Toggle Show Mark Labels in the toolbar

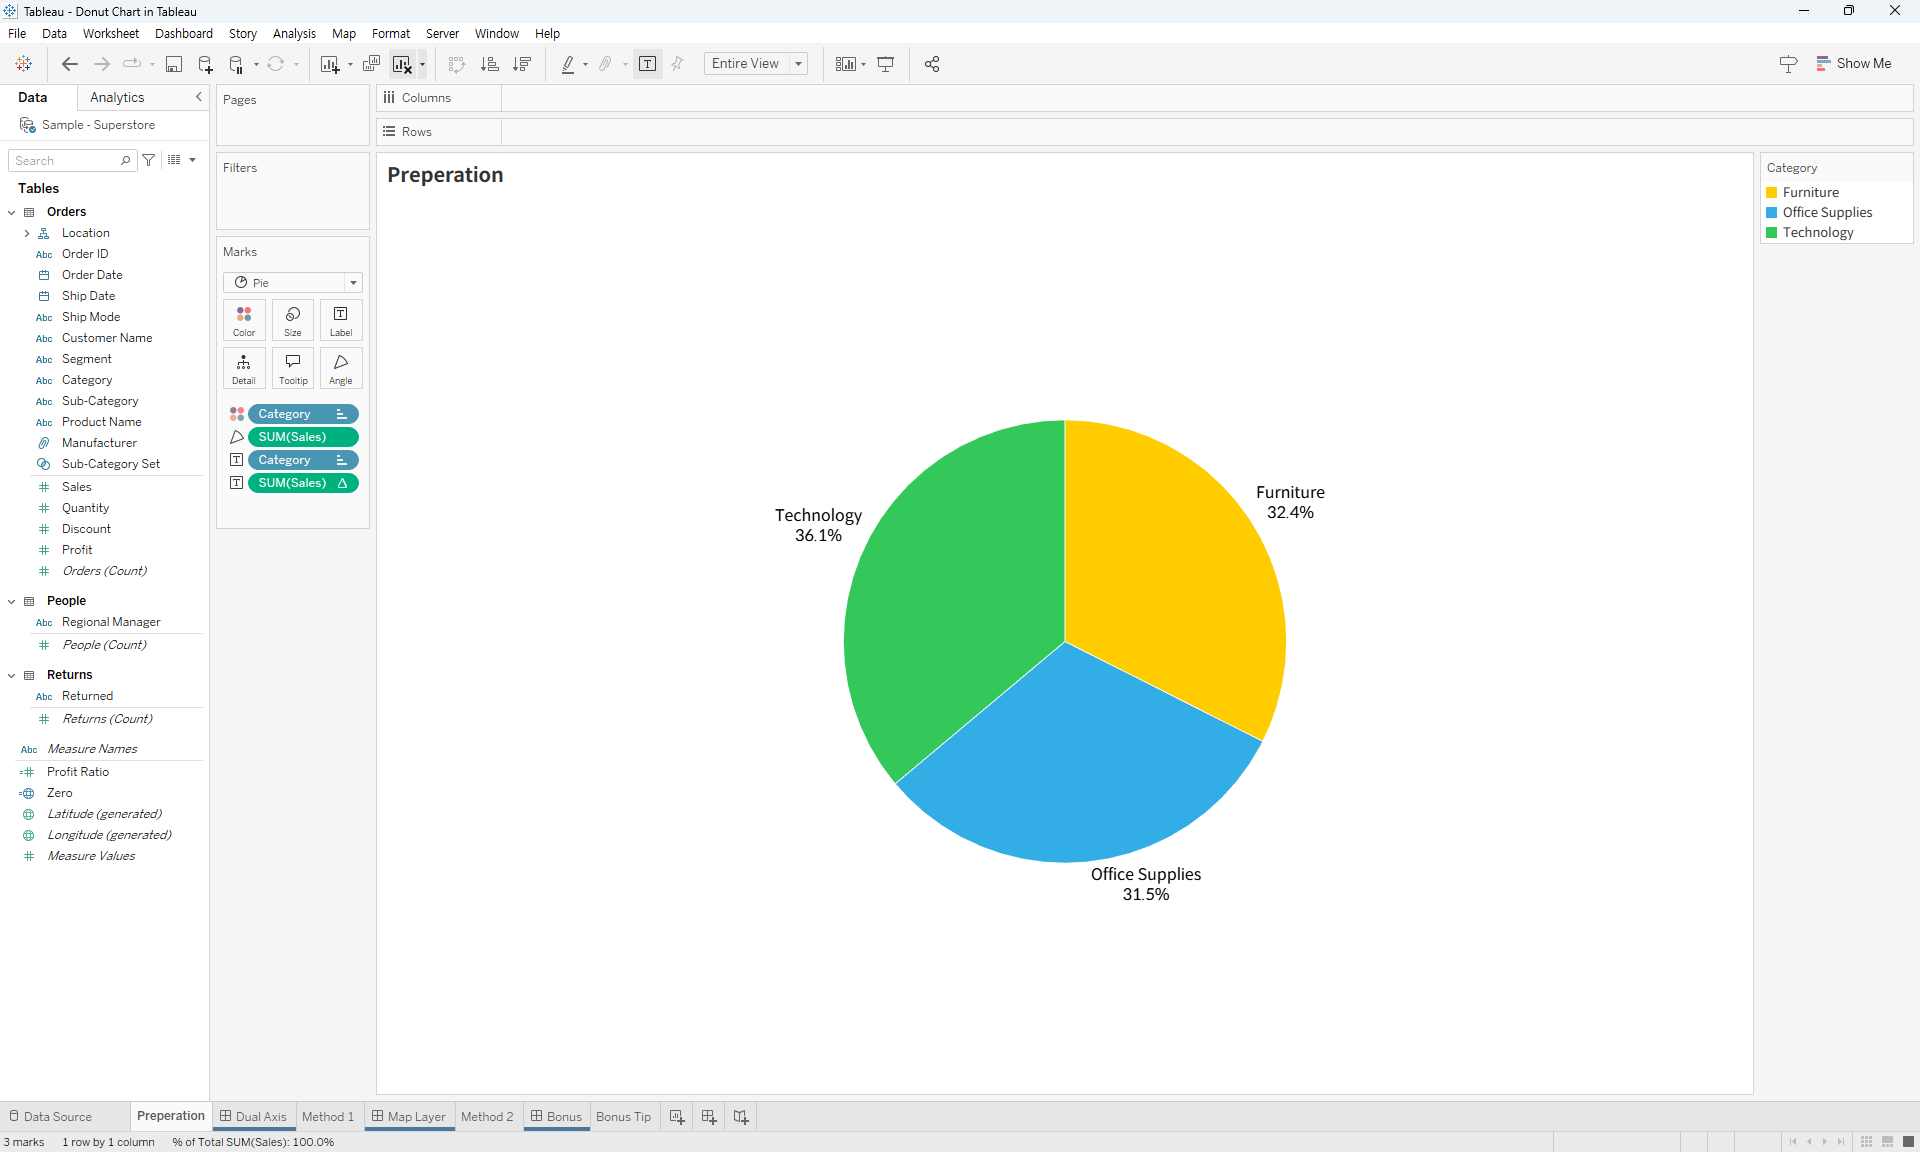(648, 64)
